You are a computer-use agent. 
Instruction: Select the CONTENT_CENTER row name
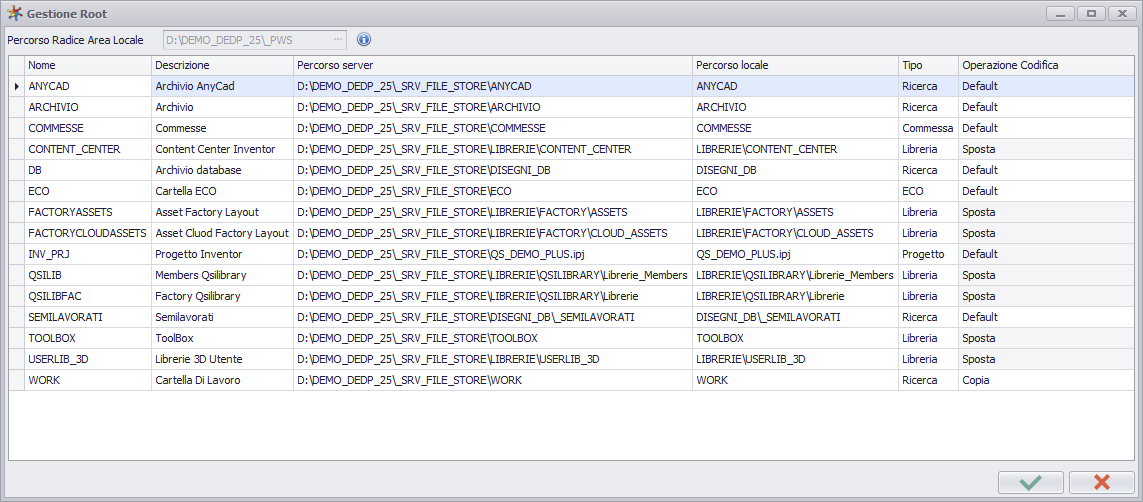pos(74,149)
